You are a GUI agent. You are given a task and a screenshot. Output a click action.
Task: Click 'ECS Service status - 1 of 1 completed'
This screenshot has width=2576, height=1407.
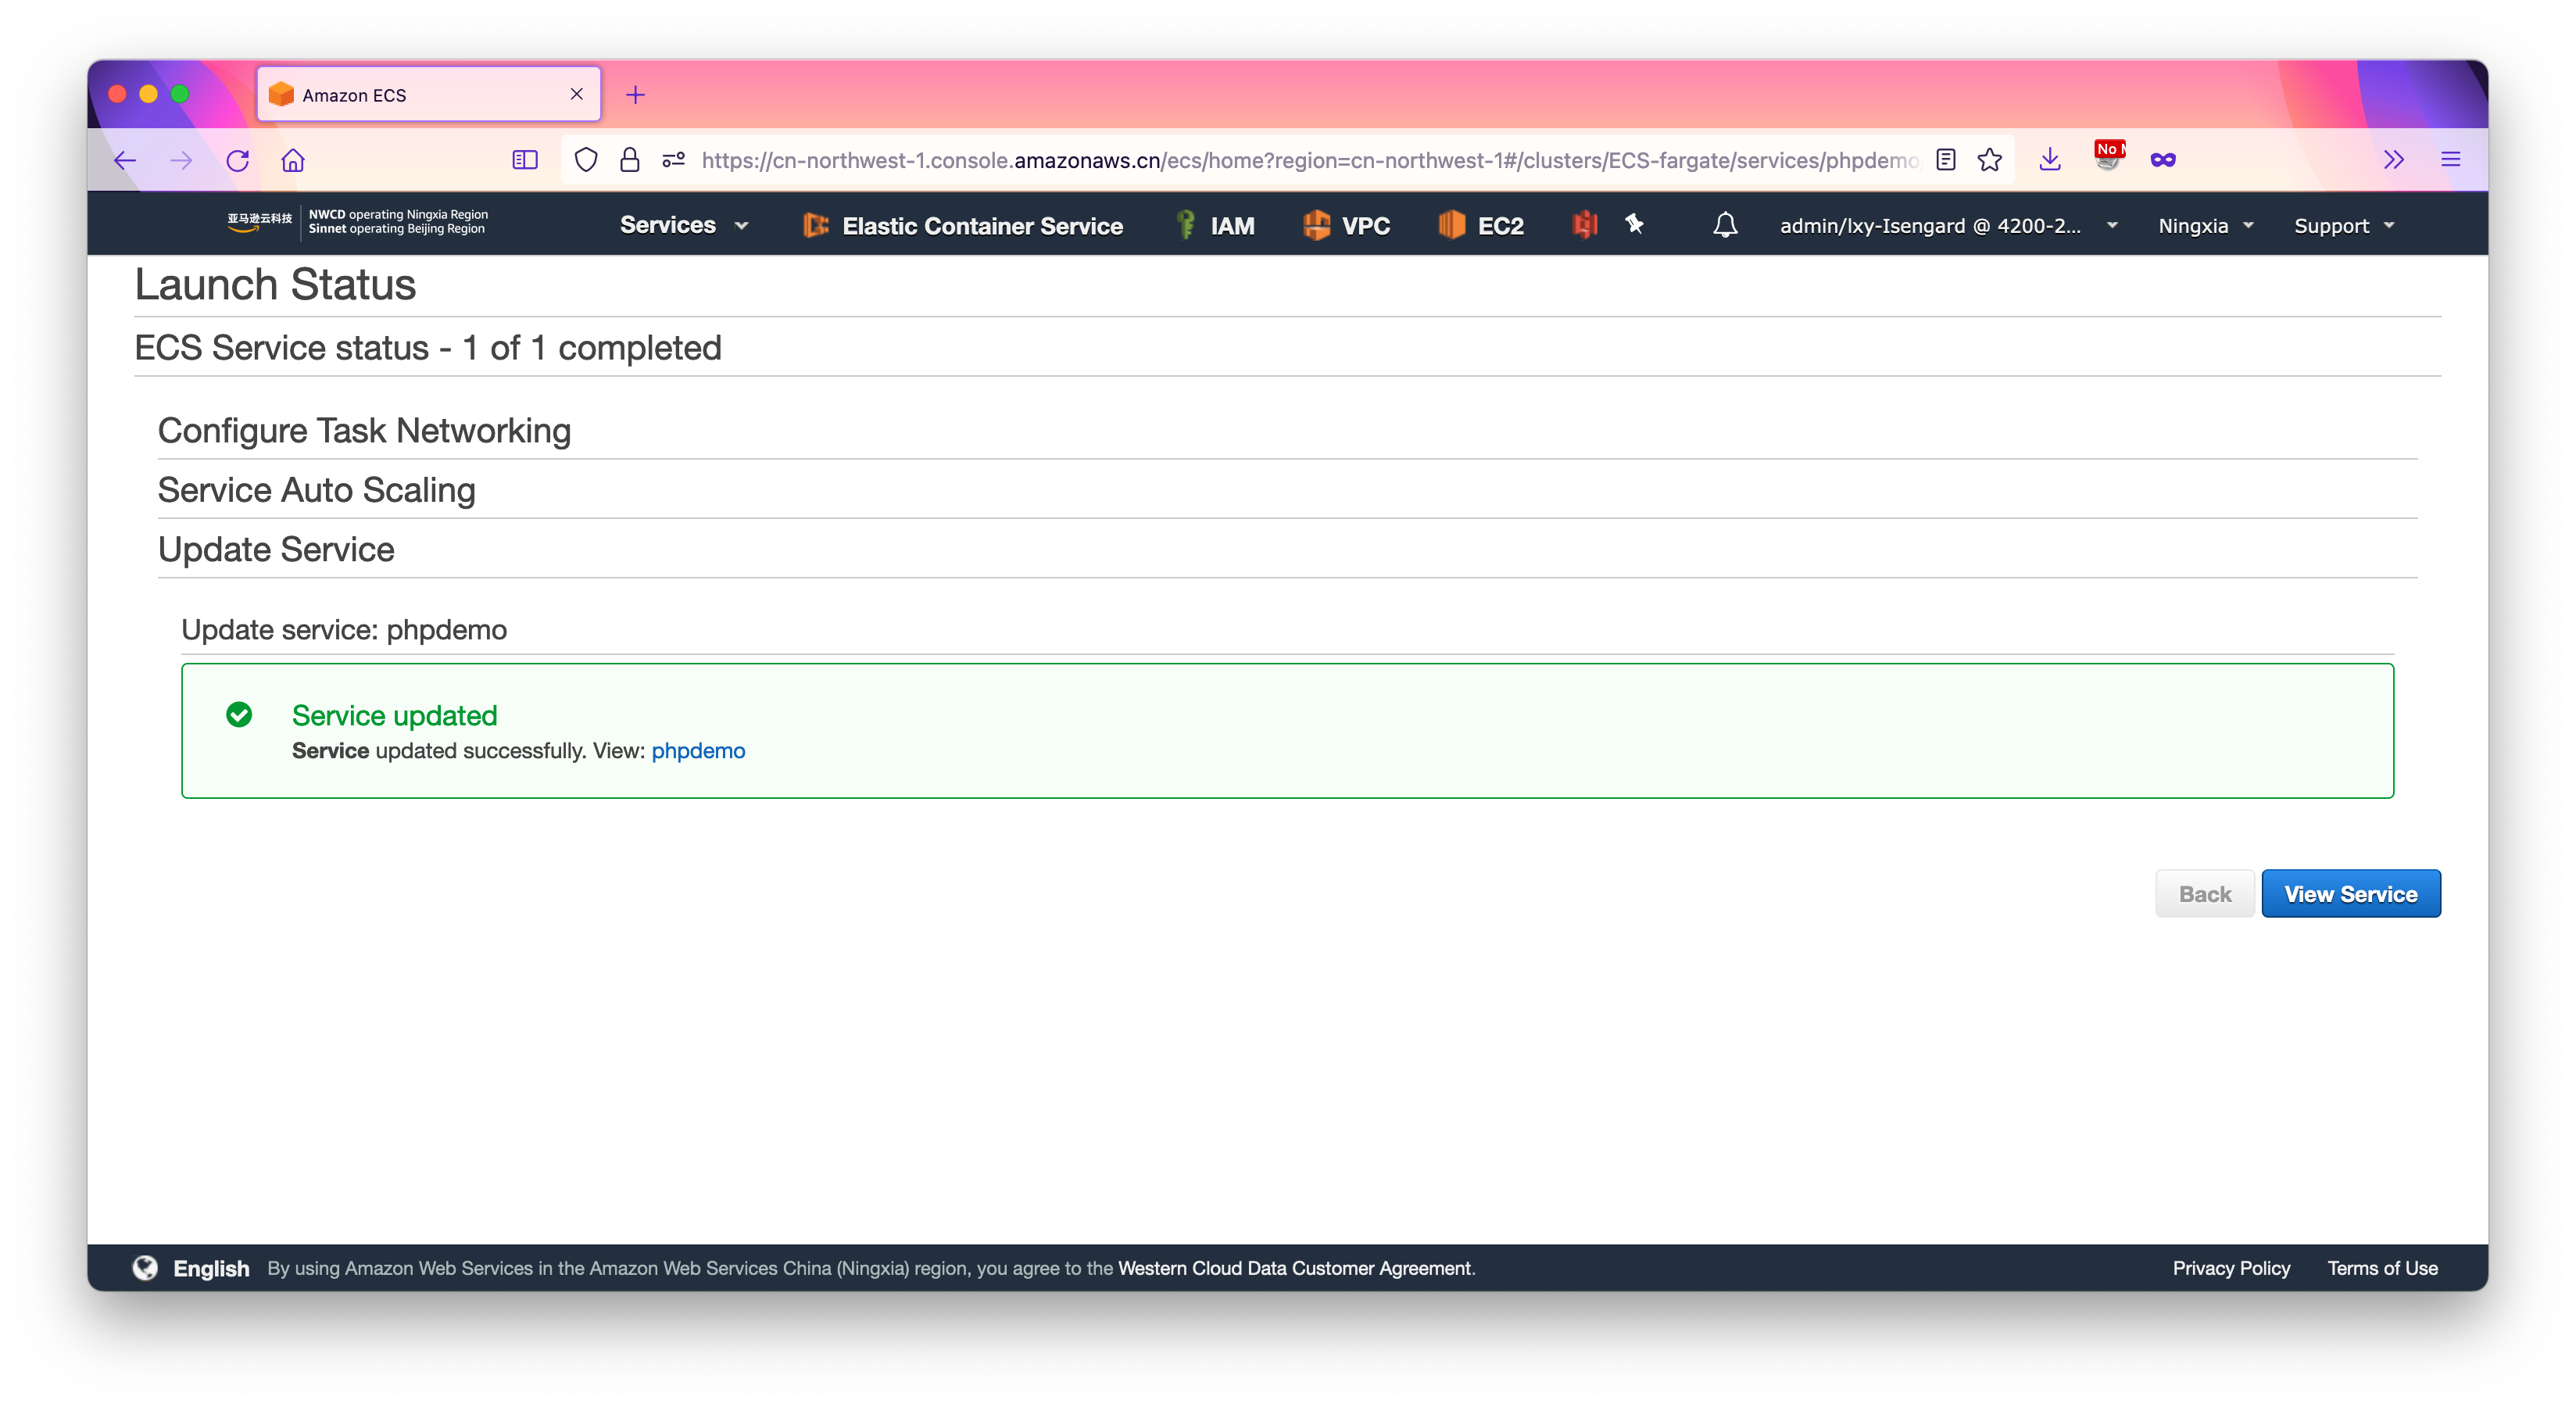(428, 348)
